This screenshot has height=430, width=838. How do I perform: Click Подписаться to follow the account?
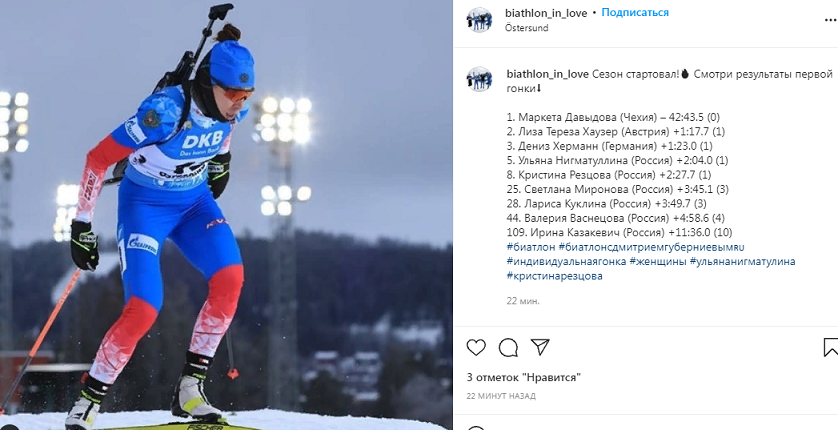tap(635, 12)
